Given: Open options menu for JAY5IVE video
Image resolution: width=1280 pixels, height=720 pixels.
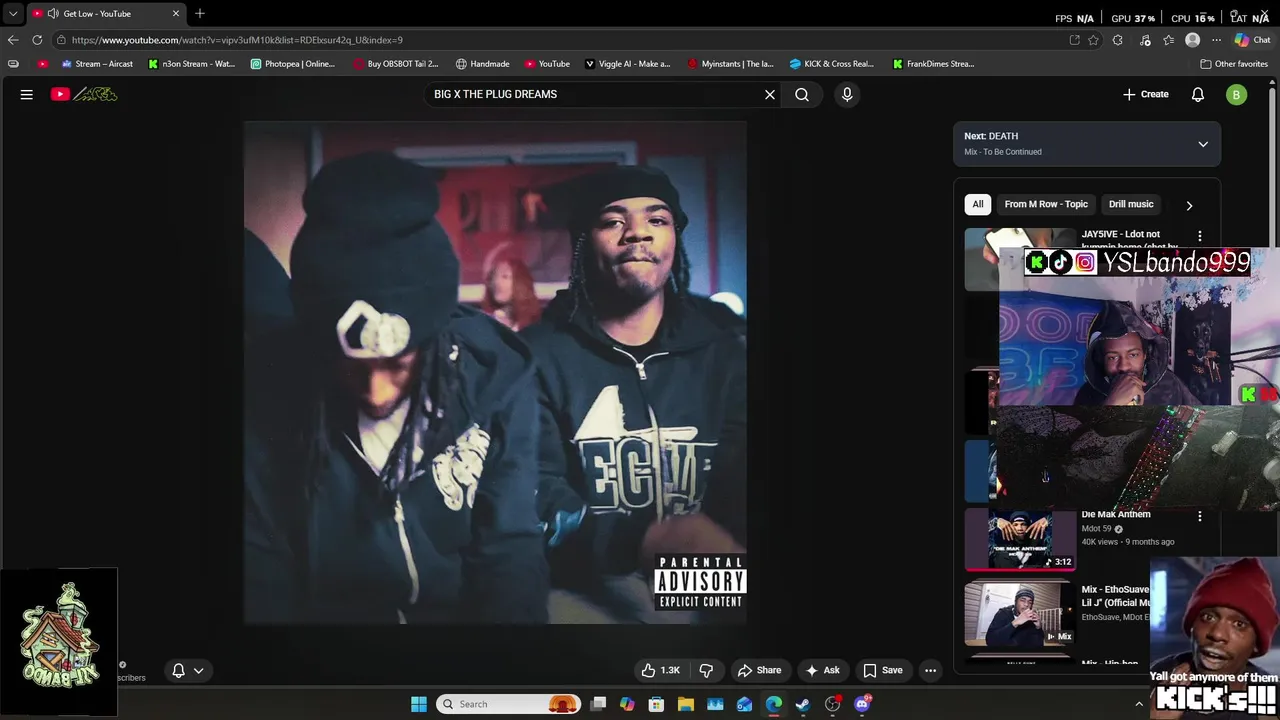Looking at the screenshot, I should [x=1200, y=236].
